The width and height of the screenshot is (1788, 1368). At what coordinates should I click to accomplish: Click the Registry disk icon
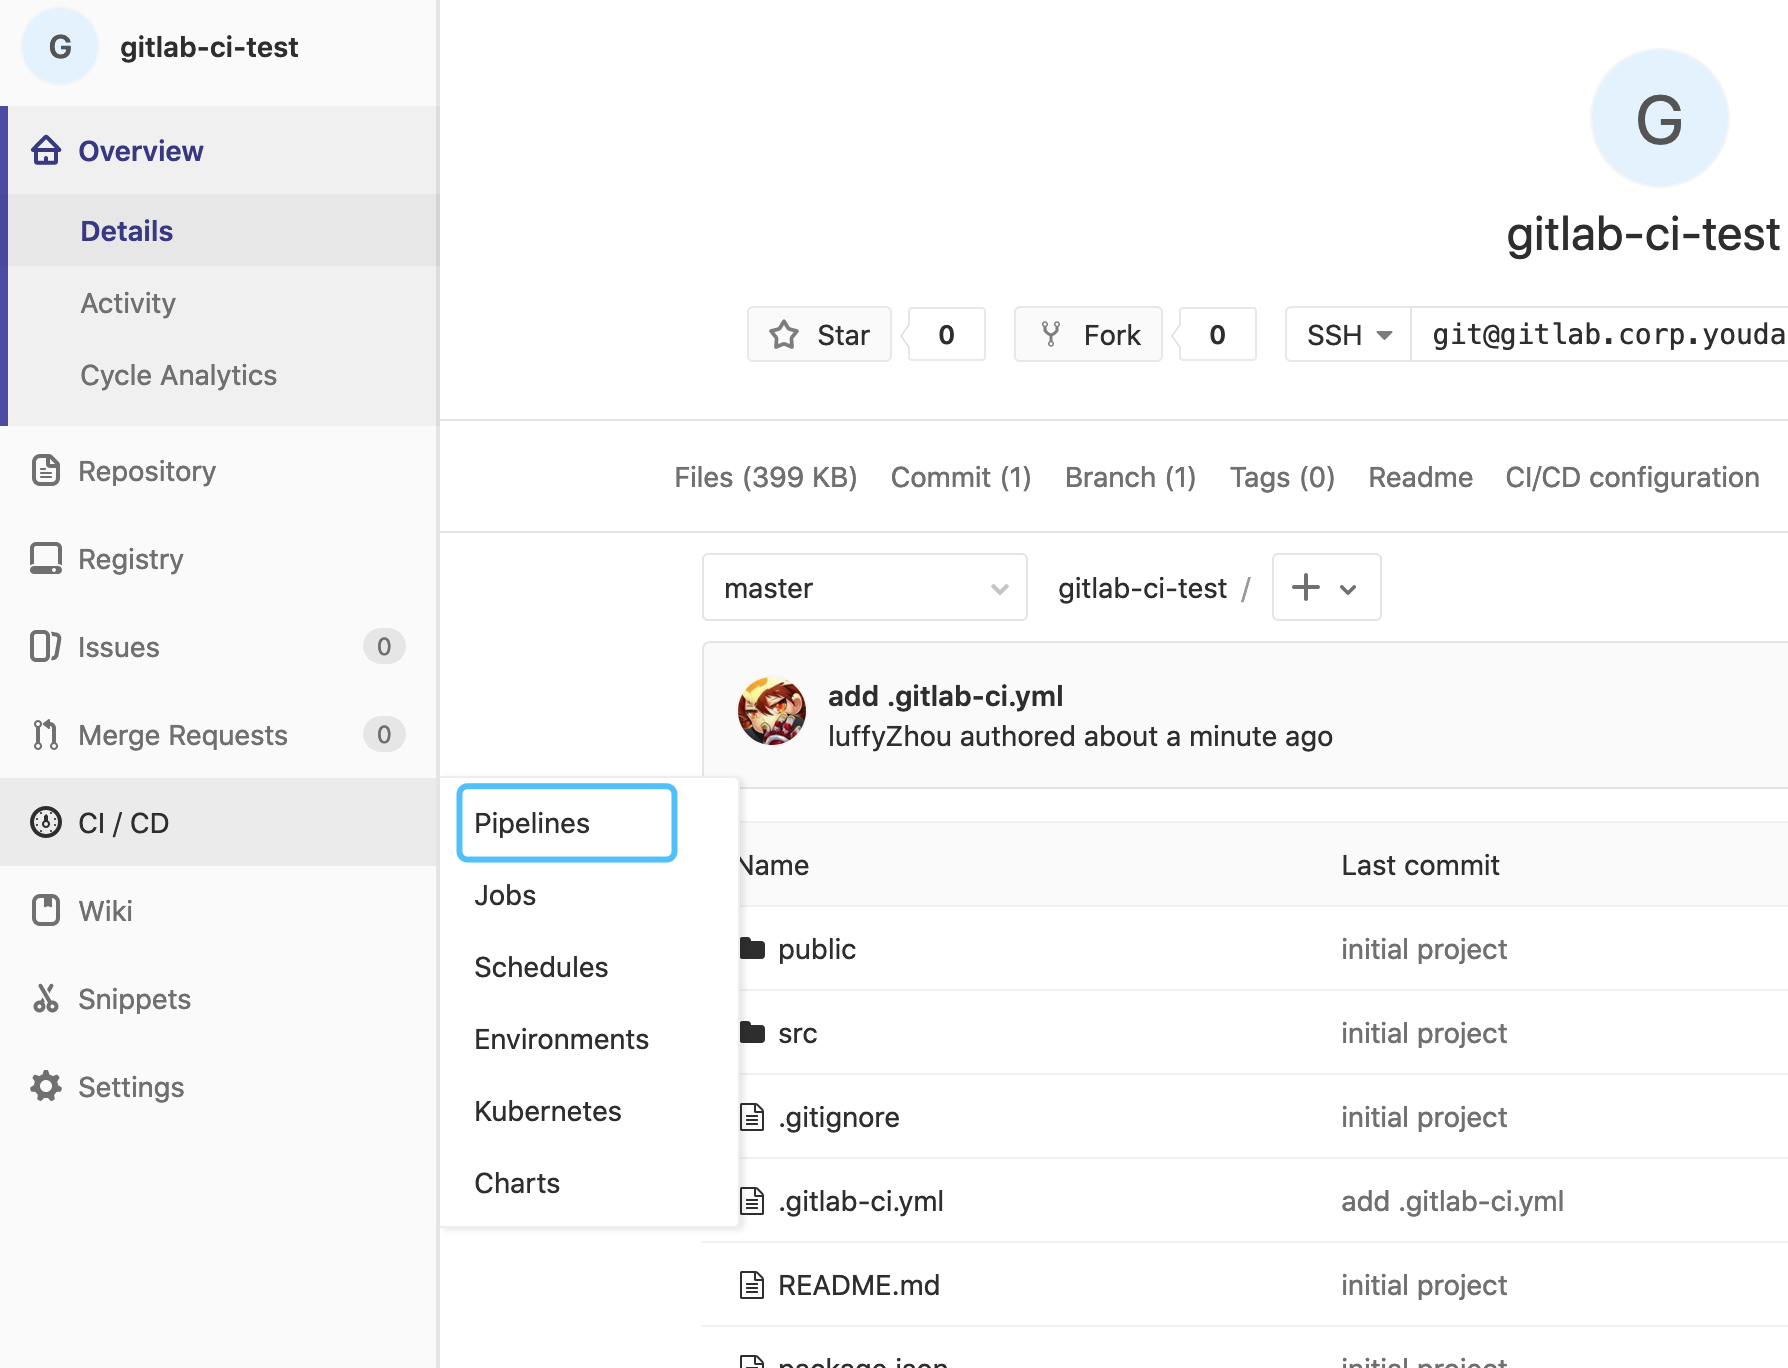click(x=46, y=558)
